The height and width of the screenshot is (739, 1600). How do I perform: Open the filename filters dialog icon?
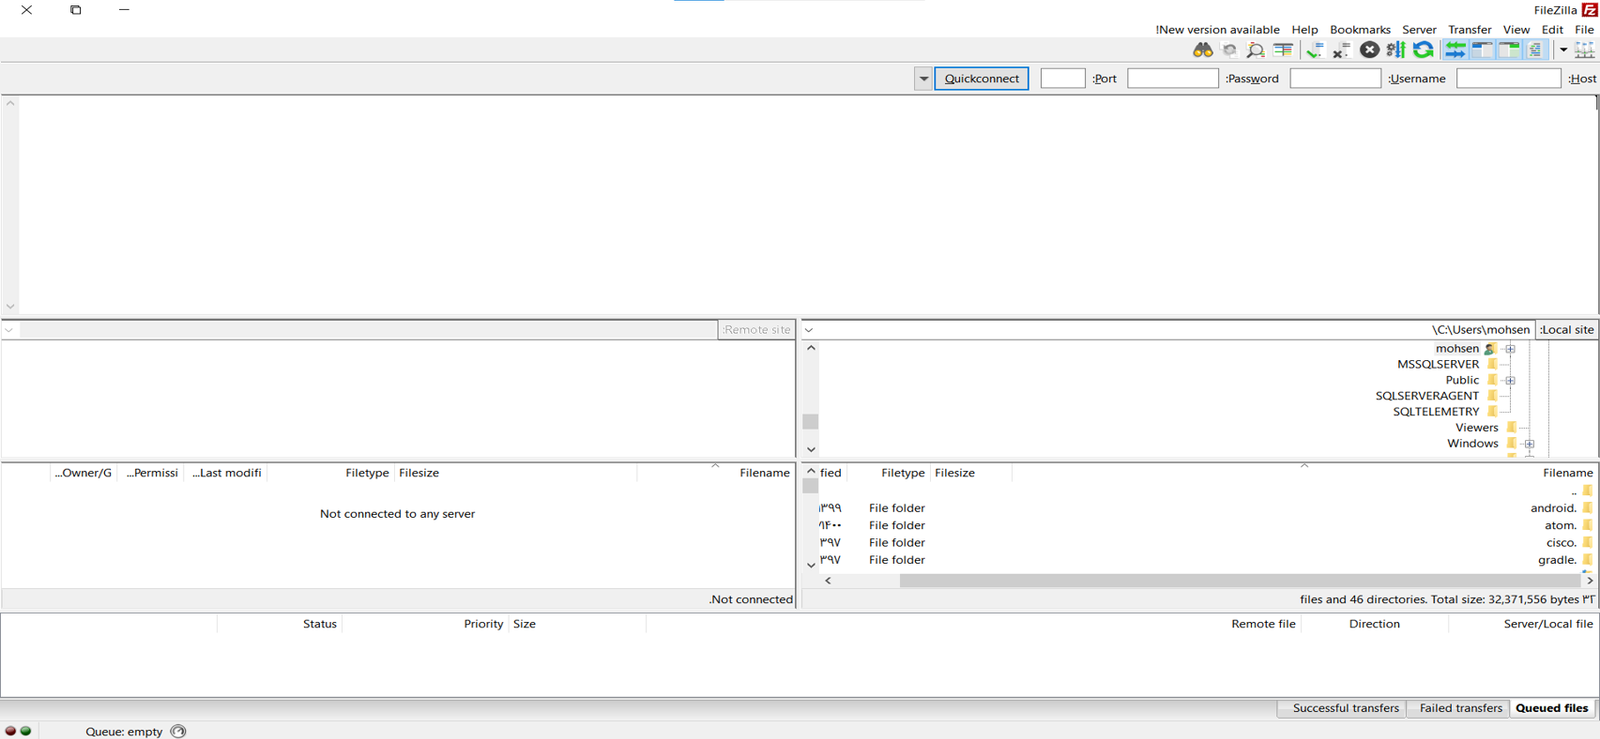pos(1283,50)
